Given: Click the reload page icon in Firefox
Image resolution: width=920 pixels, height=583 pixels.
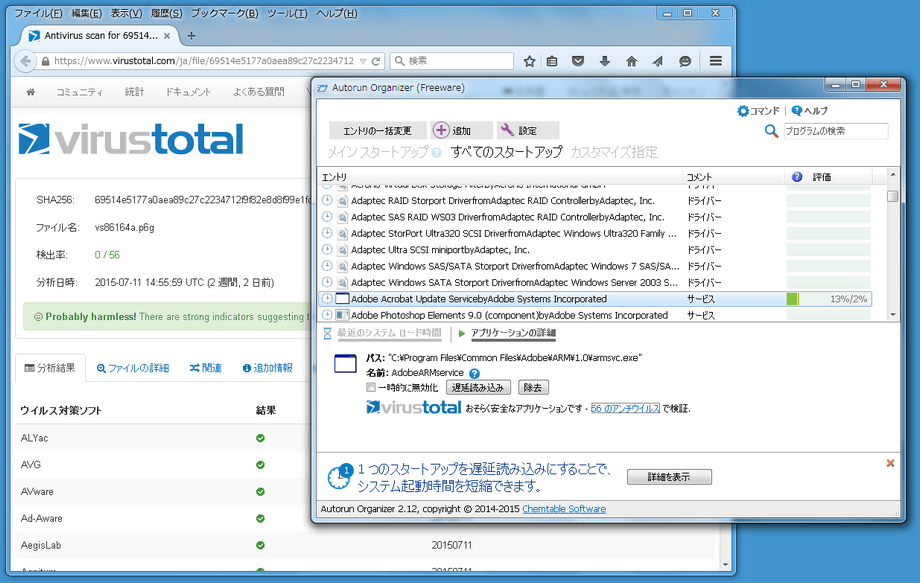Looking at the screenshot, I should [376, 61].
